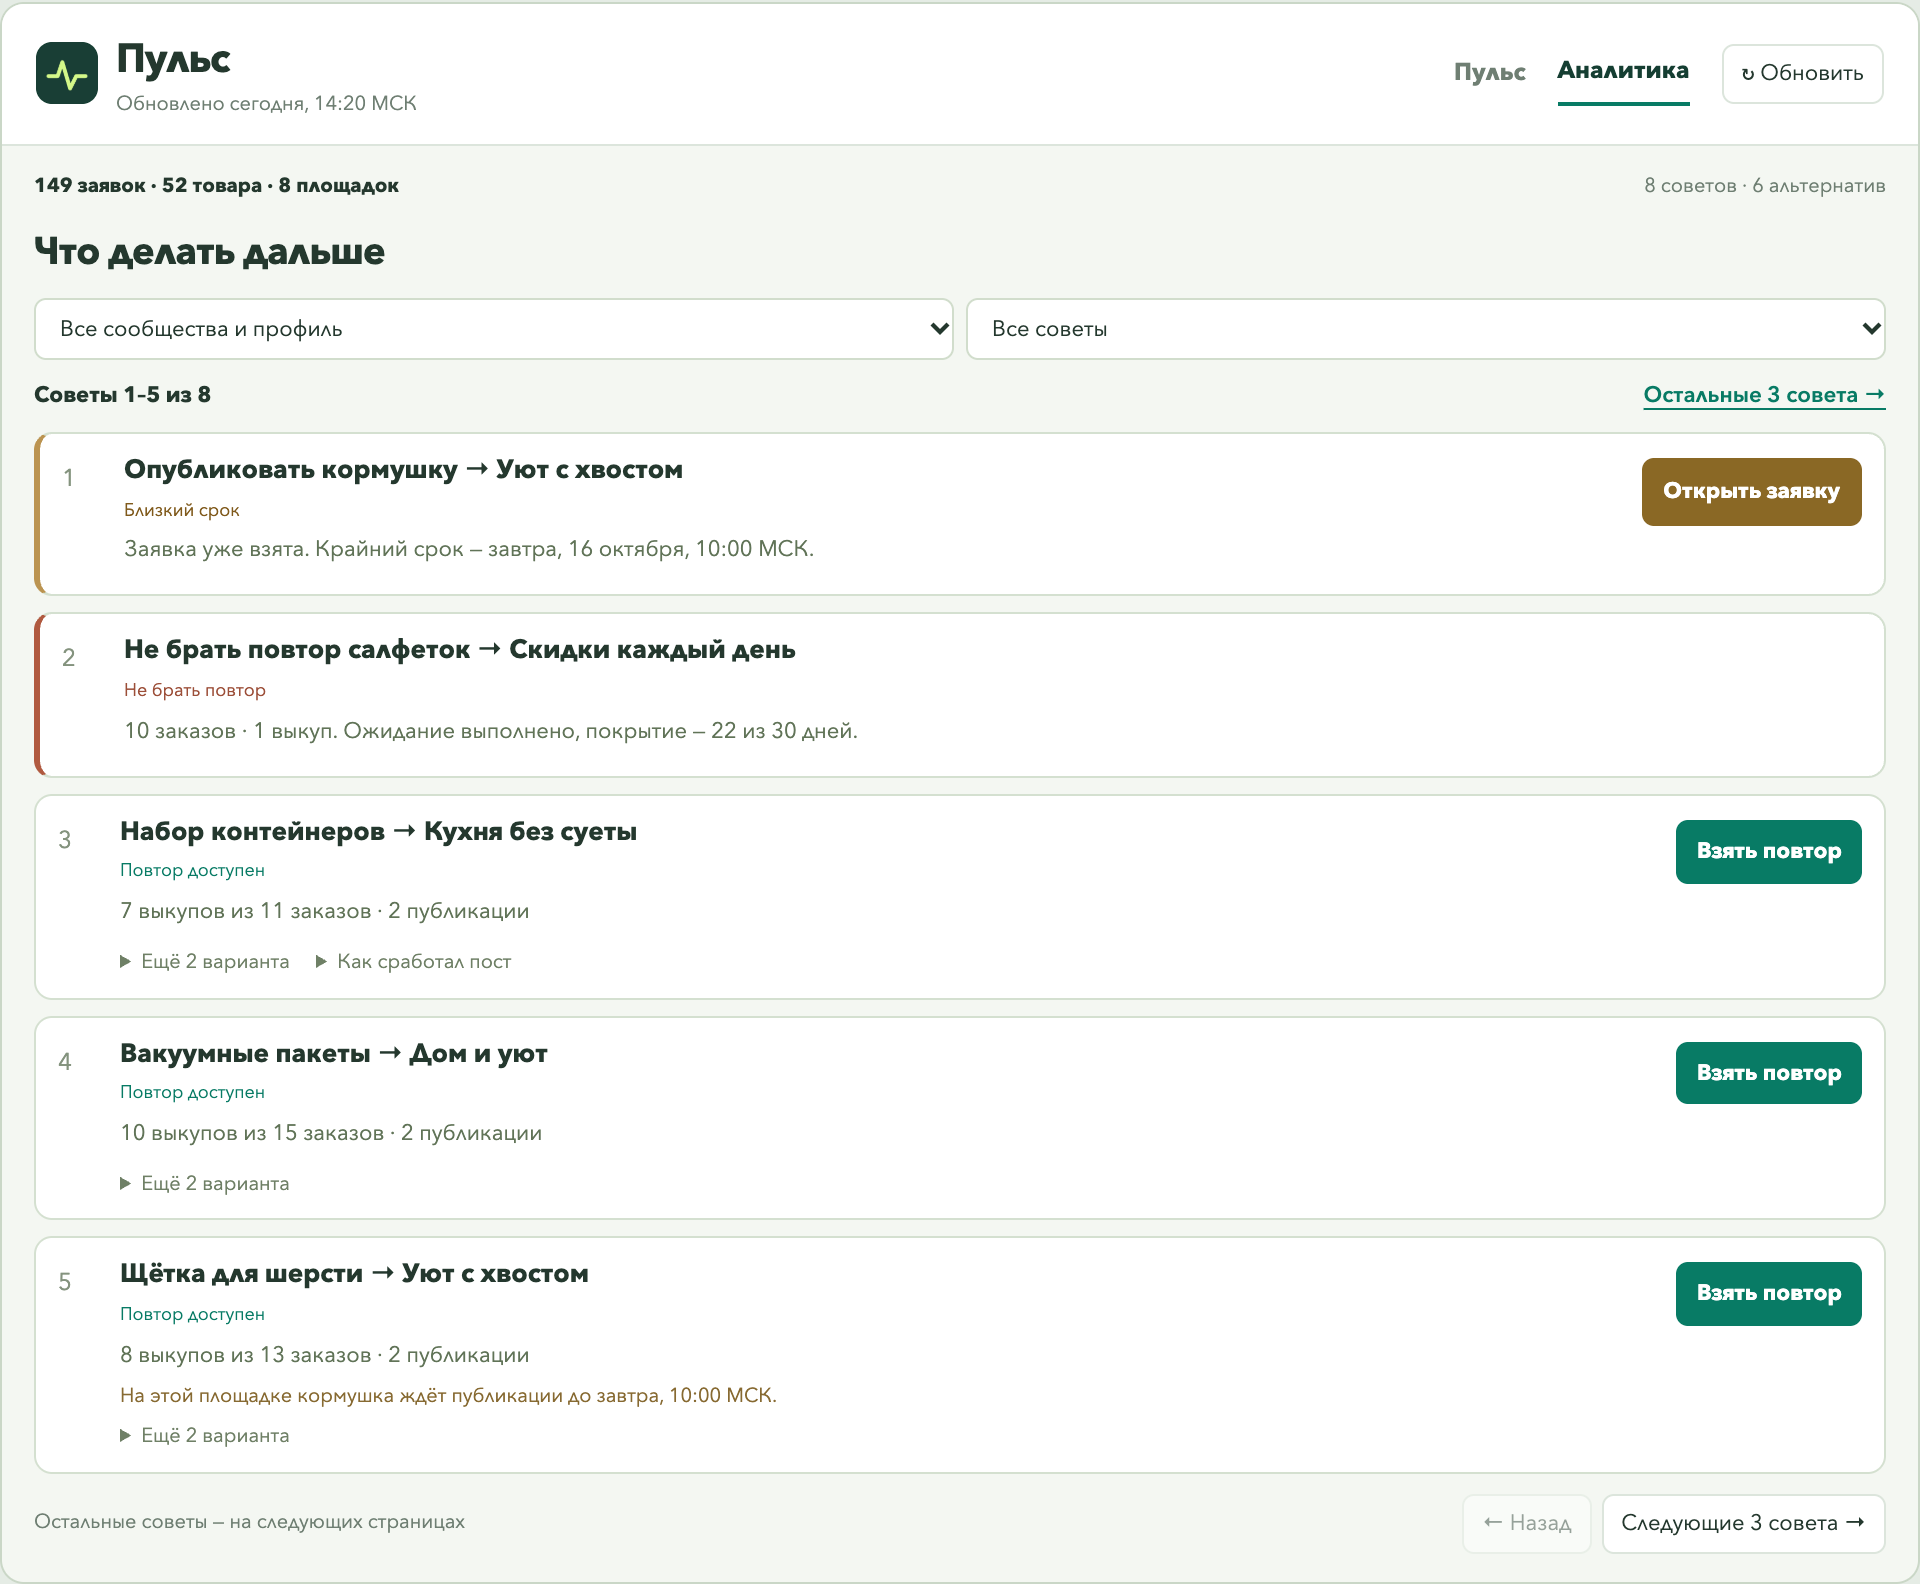
Task: Click 'Заявка уже взята. Крайний срок' description
Action: [469, 549]
